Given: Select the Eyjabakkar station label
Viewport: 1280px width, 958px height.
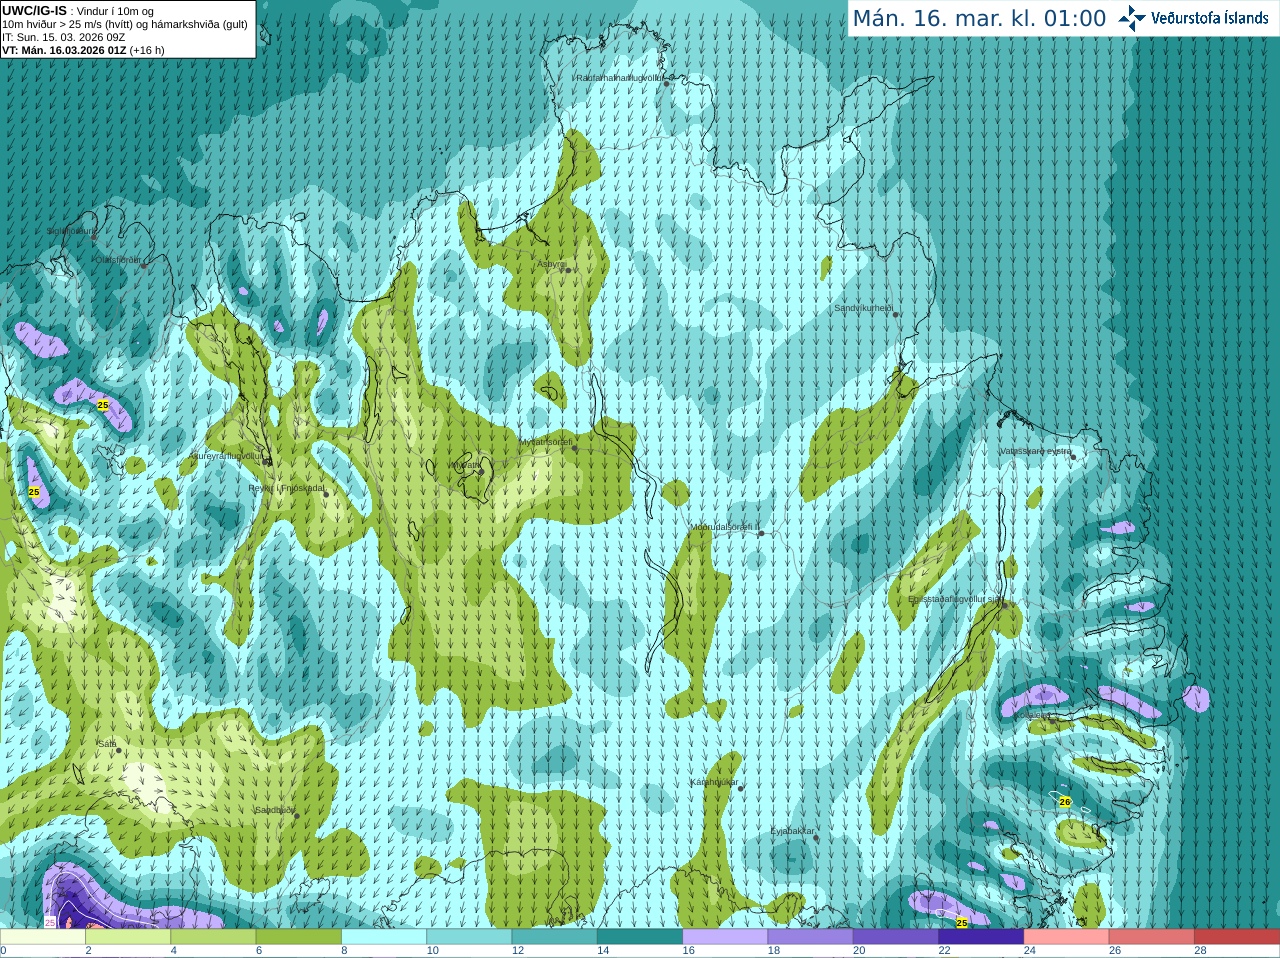Looking at the screenshot, I should [x=793, y=831].
